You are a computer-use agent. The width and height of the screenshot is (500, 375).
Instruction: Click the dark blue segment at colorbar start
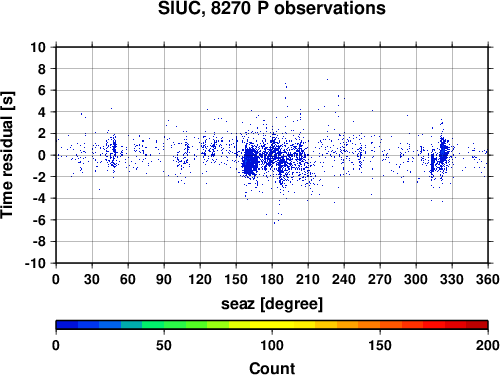tap(67, 325)
